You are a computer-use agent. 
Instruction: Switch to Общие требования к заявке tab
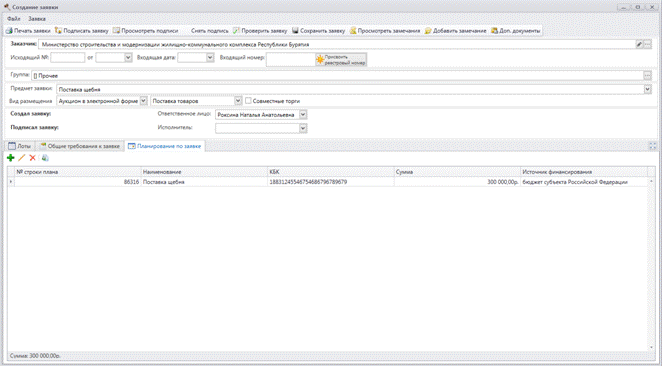(80, 146)
